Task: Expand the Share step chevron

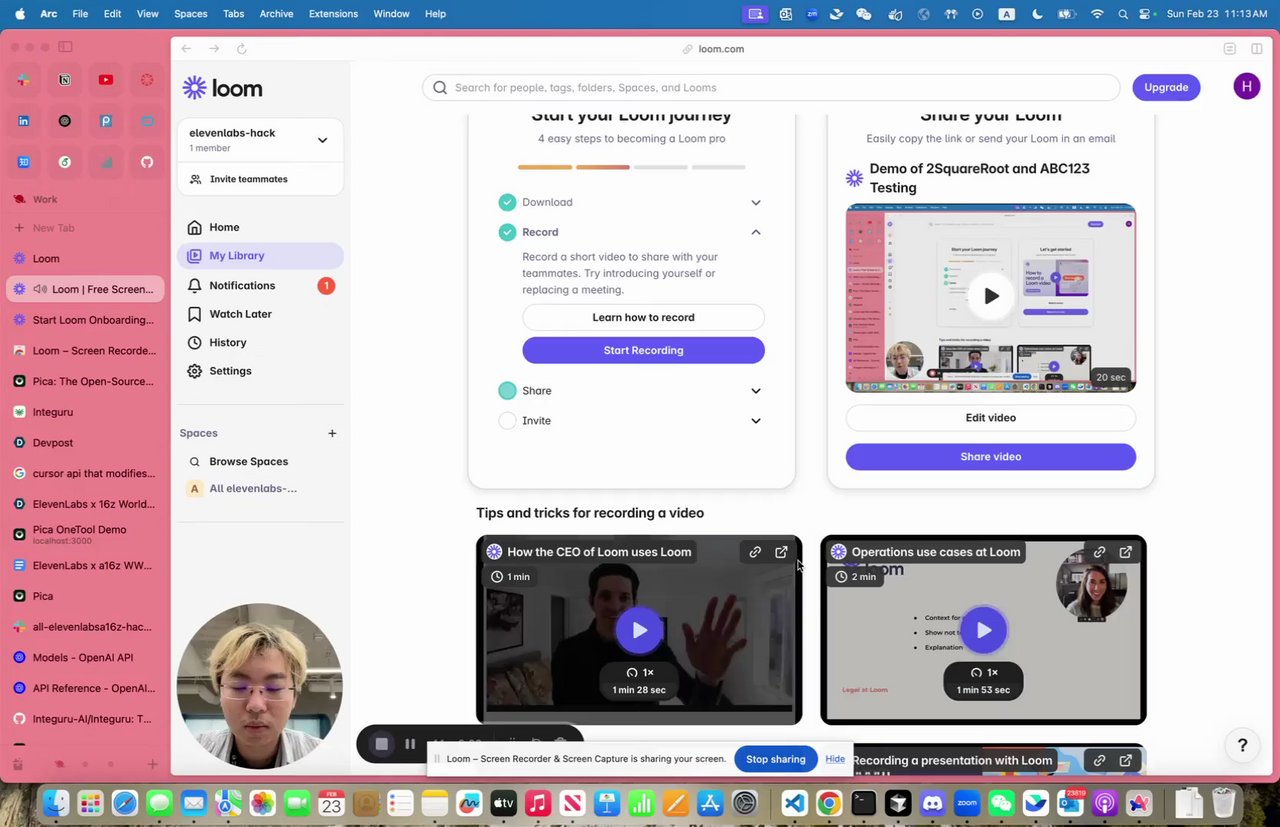Action: click(x=756, y=391)
